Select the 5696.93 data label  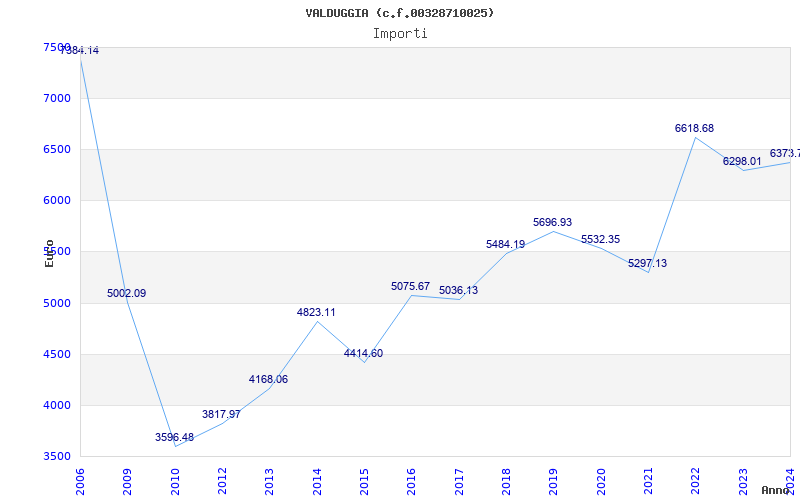click(552, 222)
